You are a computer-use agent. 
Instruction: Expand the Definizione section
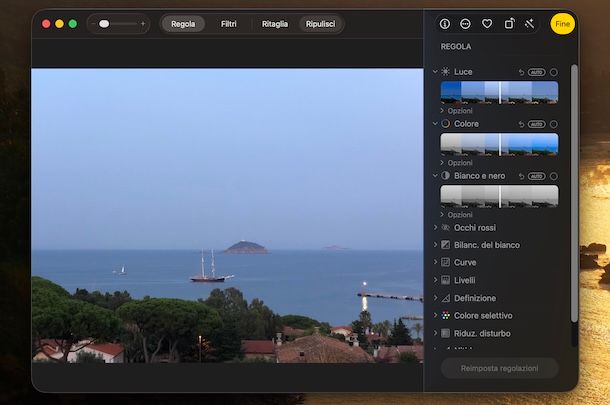(435, 298)
